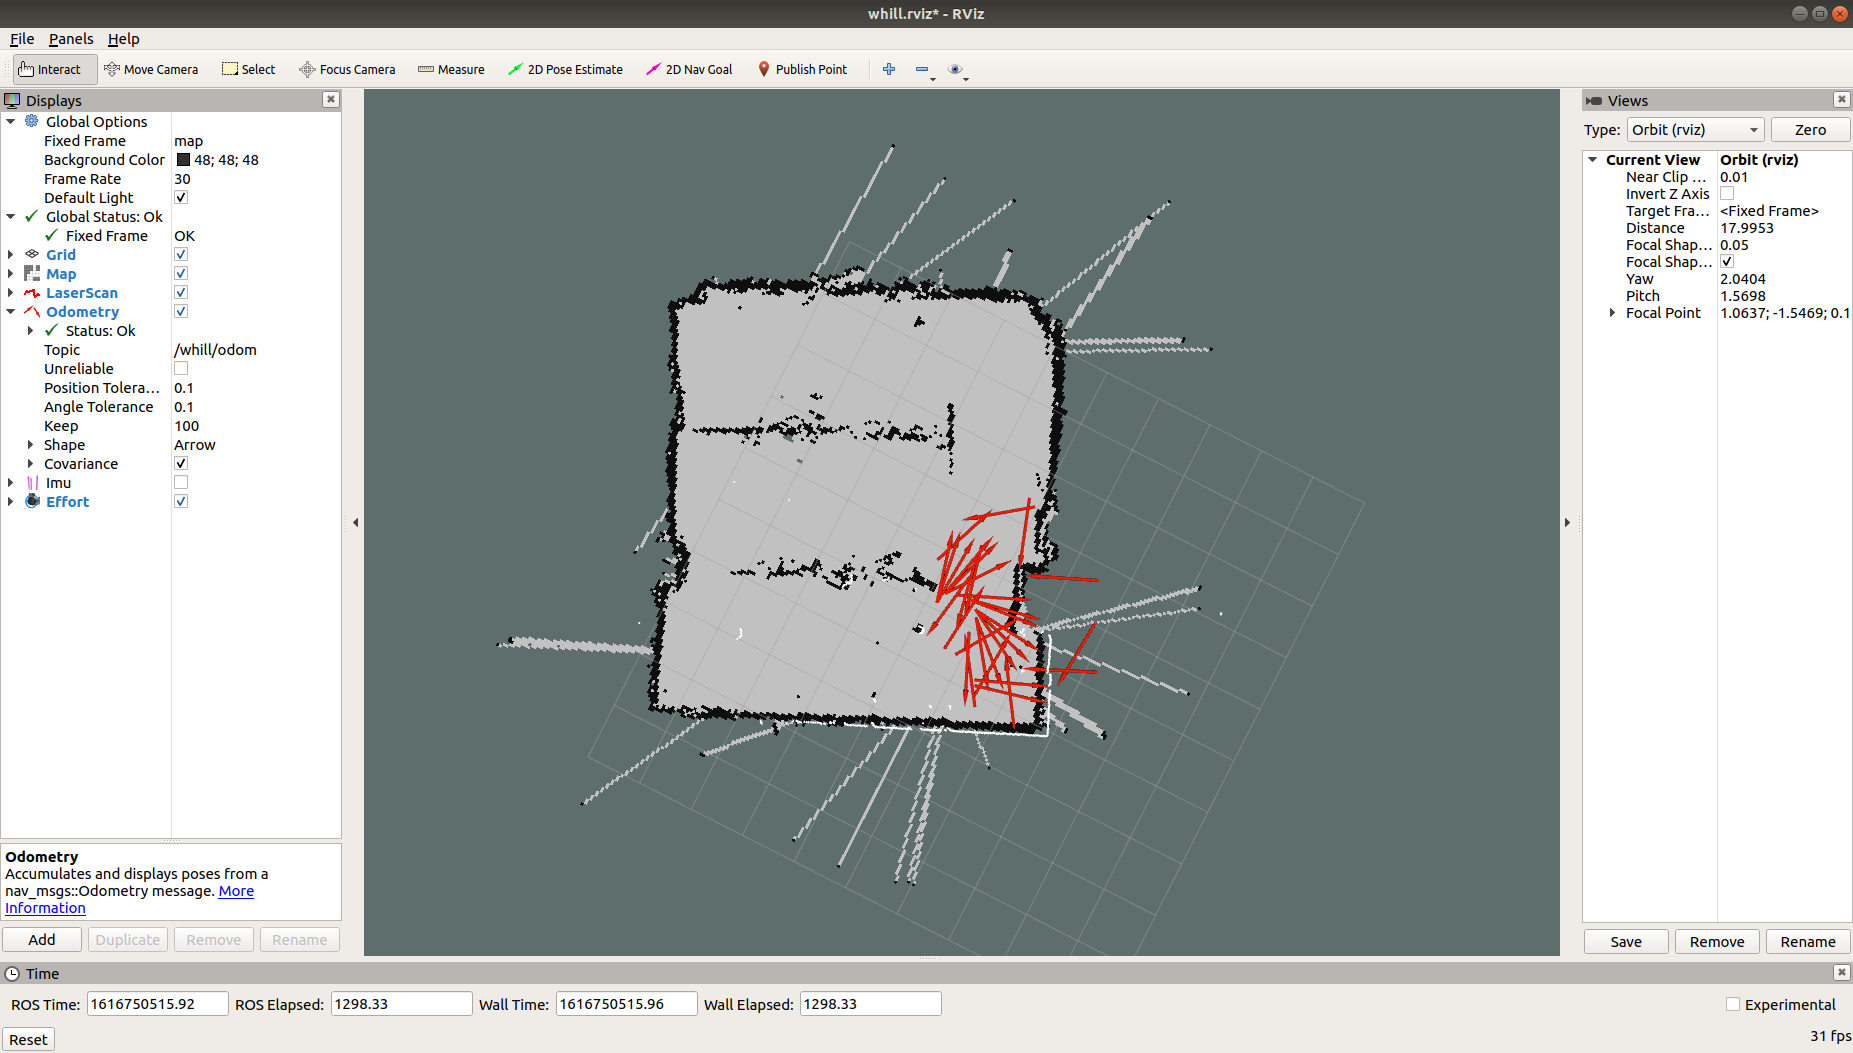This screenshot has width=1853, height=1053.
Task: Open the view Type dropdown
Action: [1694, 129]
